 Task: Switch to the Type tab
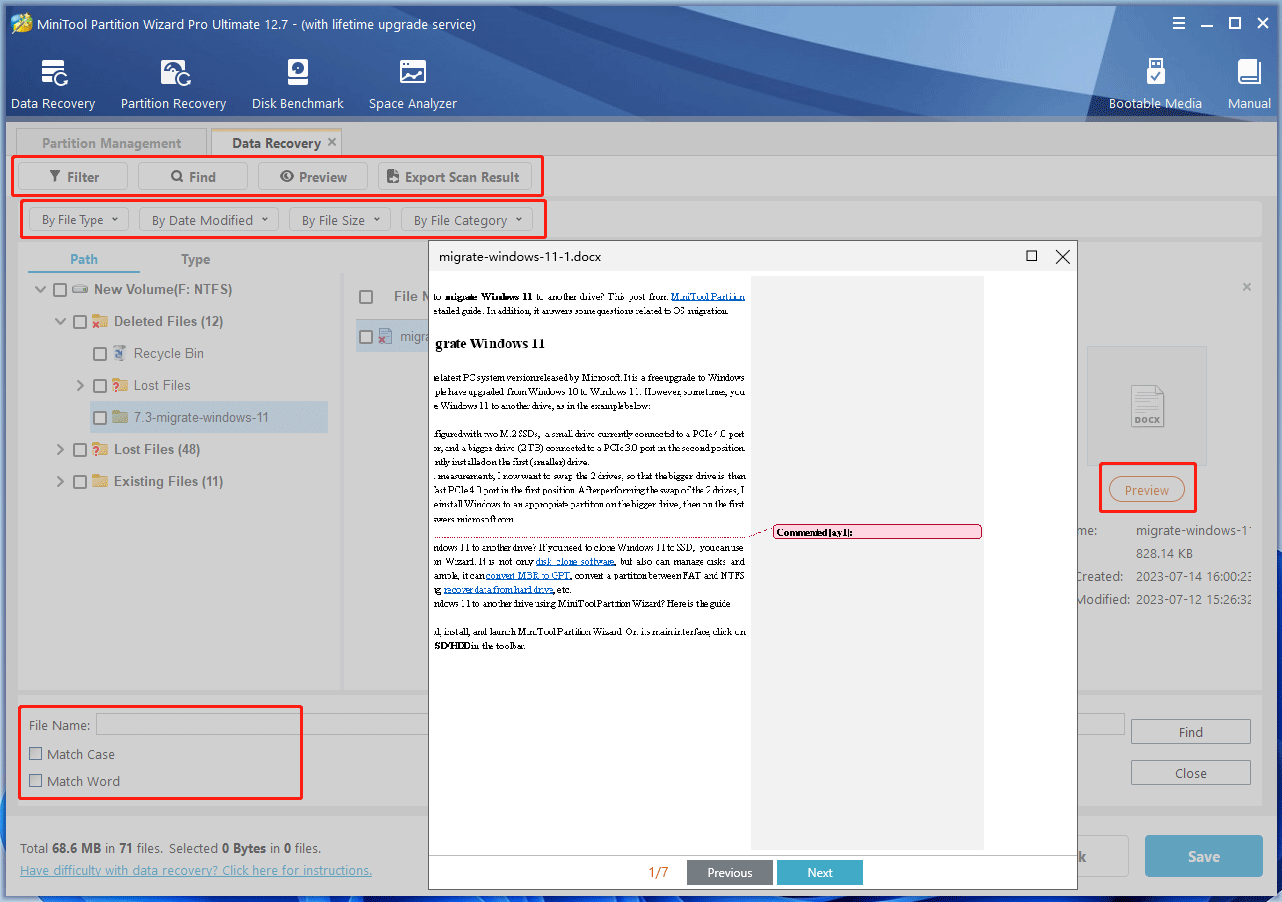pos(195,259)
